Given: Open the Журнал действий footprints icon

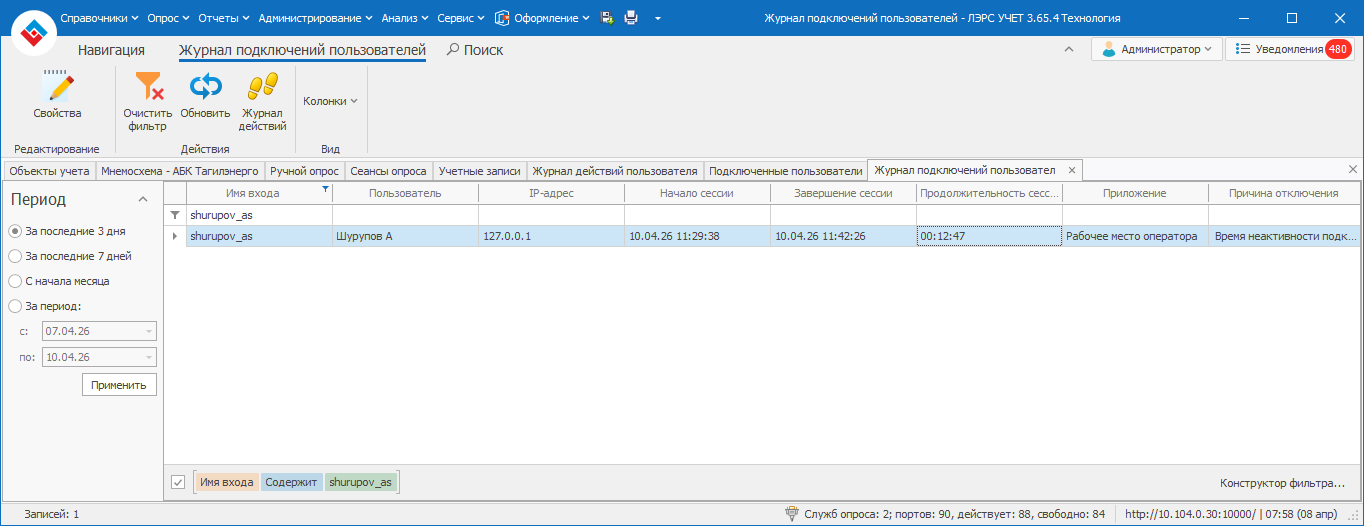Looking at the screenshot, I should coord(262,88).
